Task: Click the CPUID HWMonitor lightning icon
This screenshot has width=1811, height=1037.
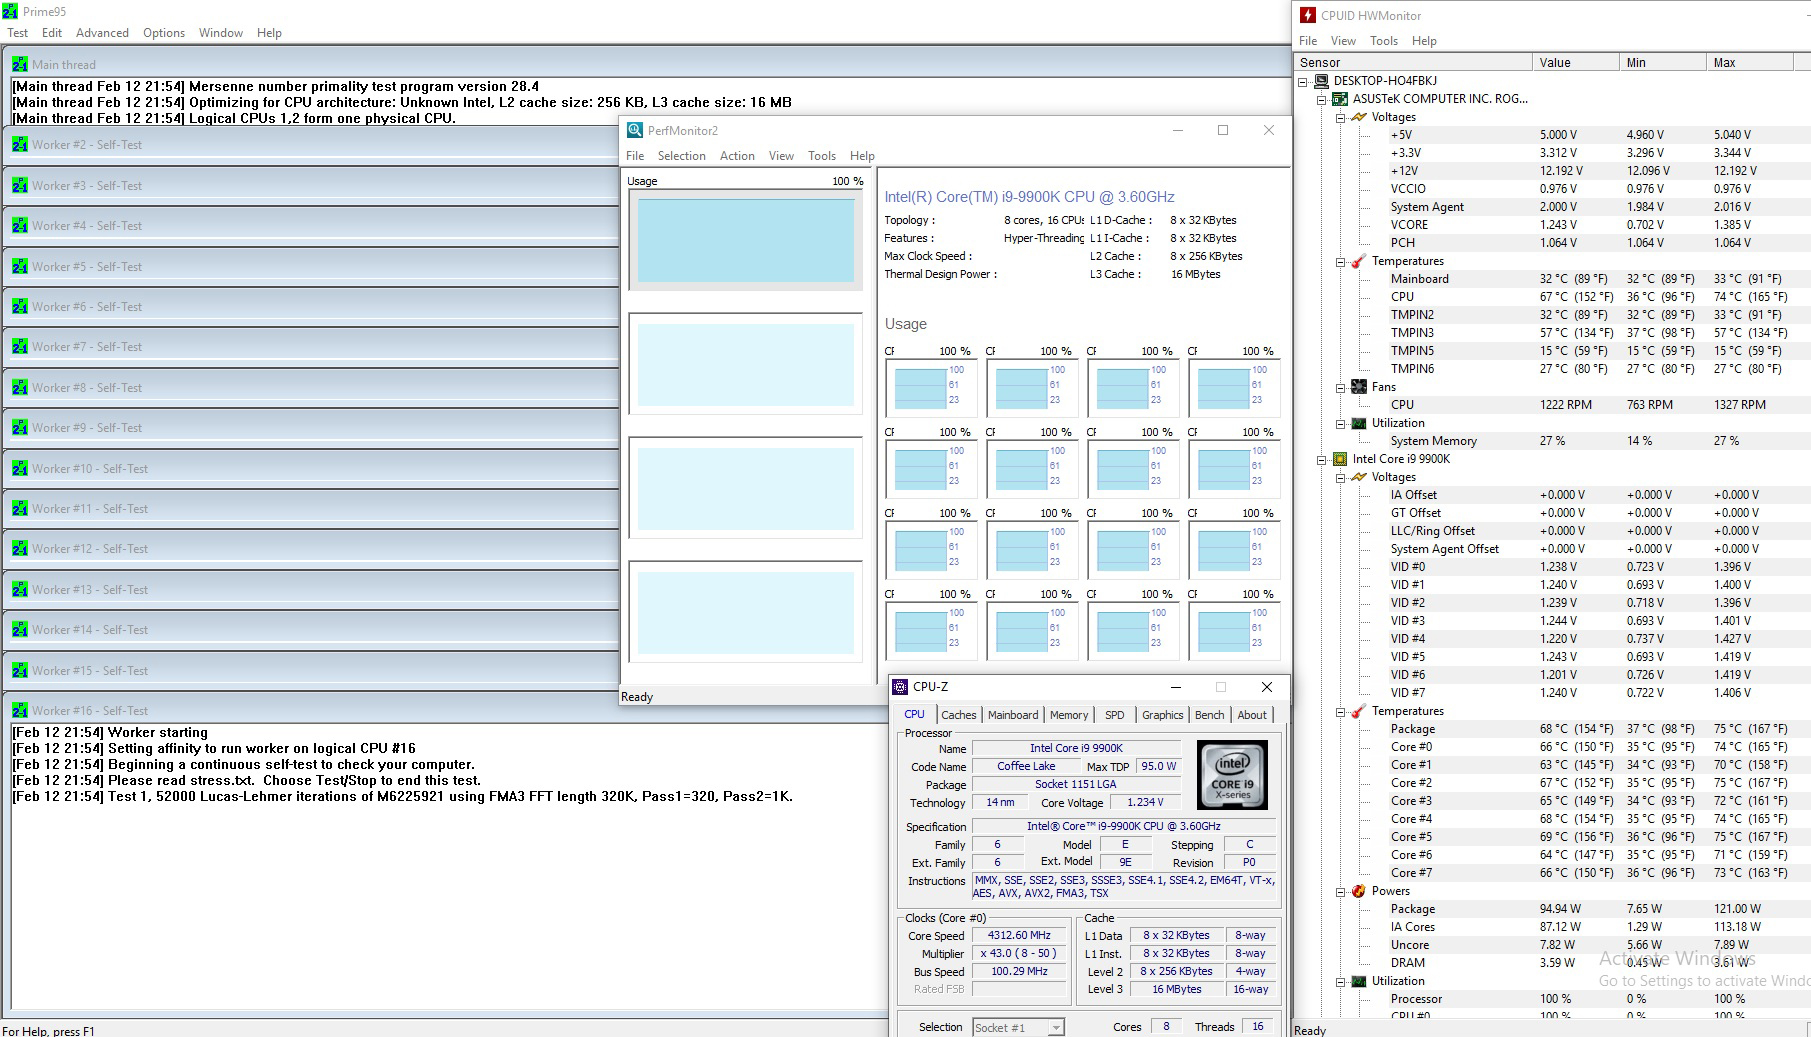Action: pyautogui.click(x=1308, y=15)
